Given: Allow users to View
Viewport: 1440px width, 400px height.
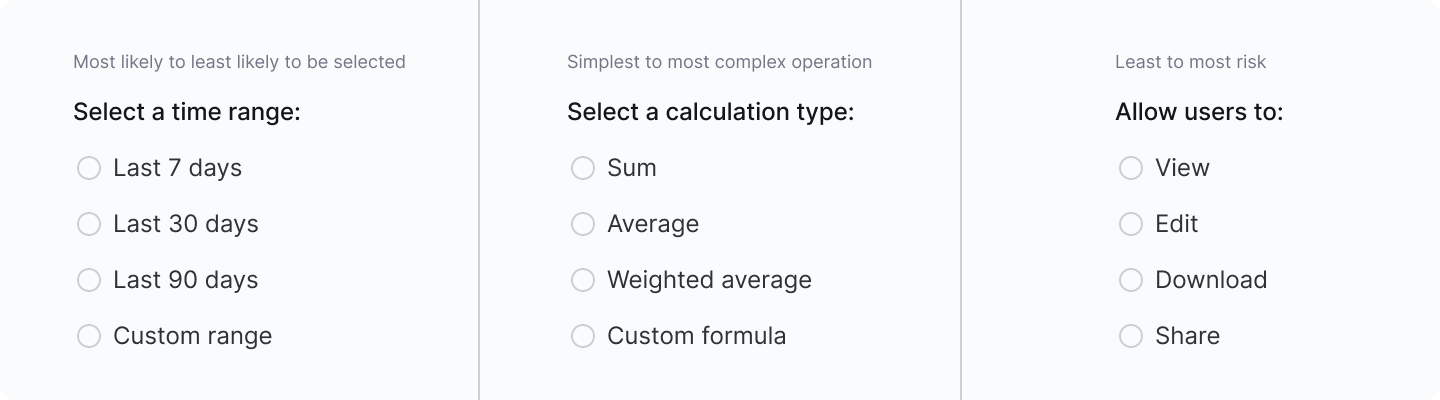Looking at the screenshot, I should (1131, 168).
